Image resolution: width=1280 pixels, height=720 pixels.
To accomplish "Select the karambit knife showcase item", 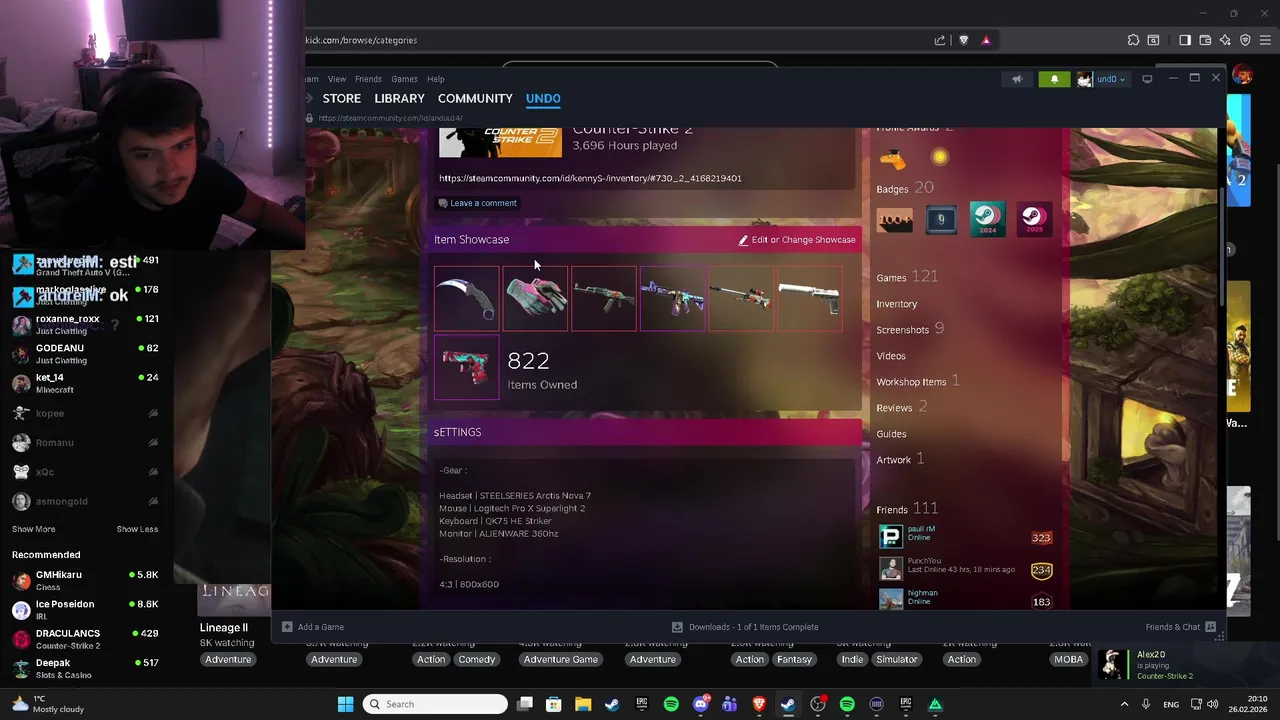I will (x=466, y=298).
